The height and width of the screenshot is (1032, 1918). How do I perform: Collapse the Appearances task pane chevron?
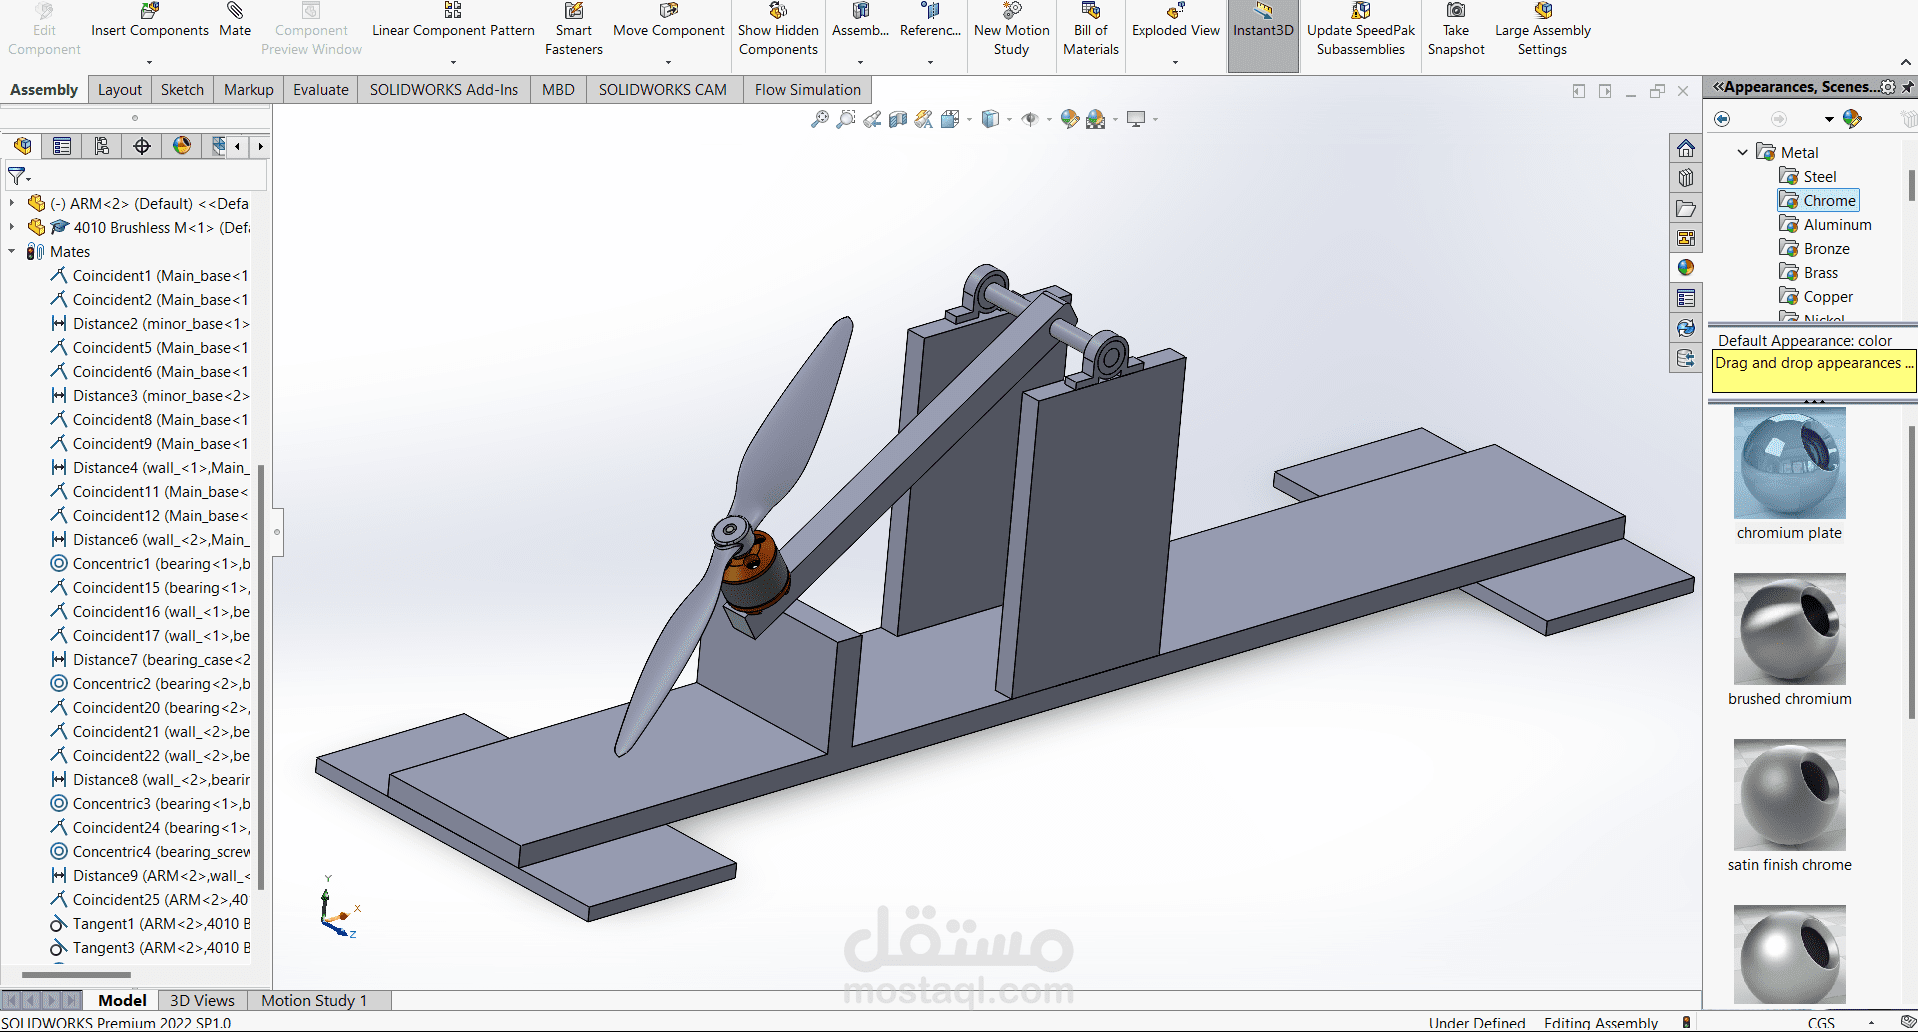[1718, 87]
